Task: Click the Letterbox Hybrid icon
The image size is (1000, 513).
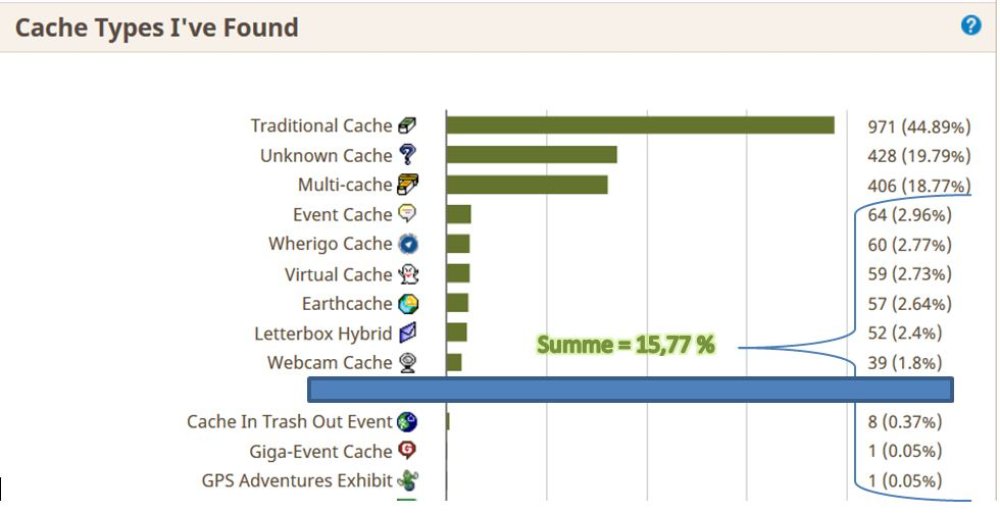Action: [x=407, y=333]
